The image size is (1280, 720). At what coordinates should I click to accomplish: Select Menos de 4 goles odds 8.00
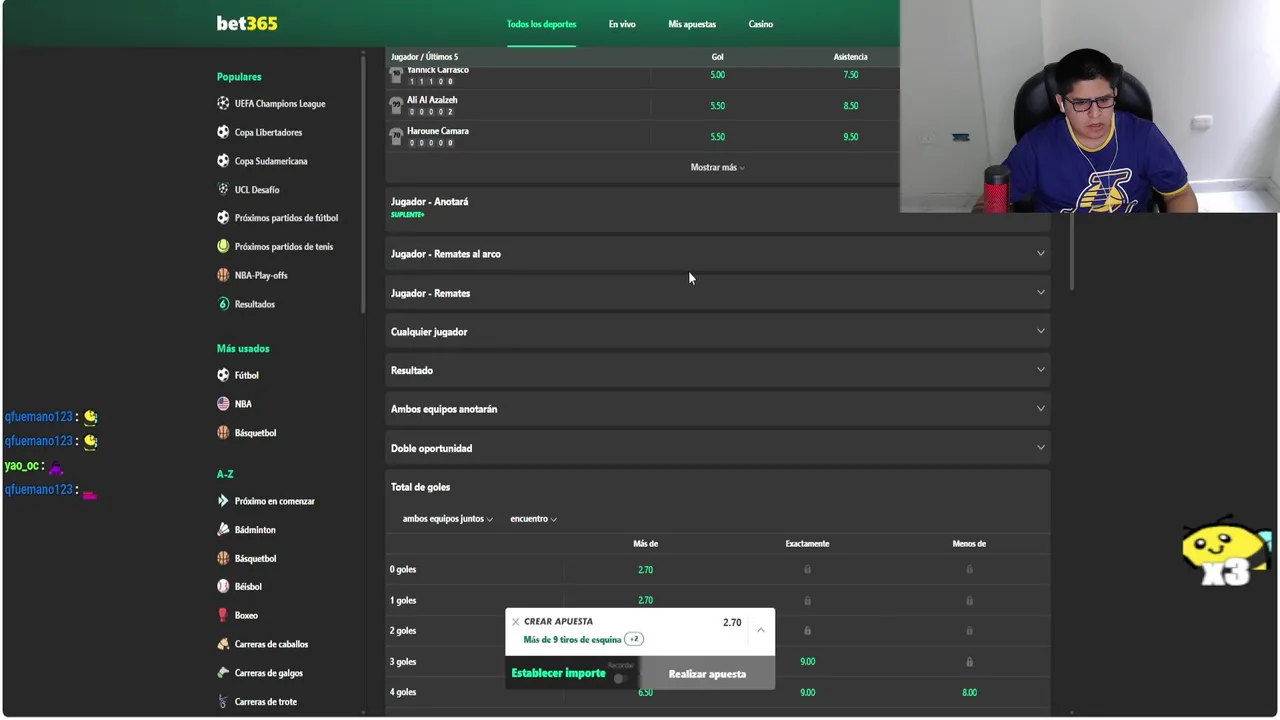(969, 692)
